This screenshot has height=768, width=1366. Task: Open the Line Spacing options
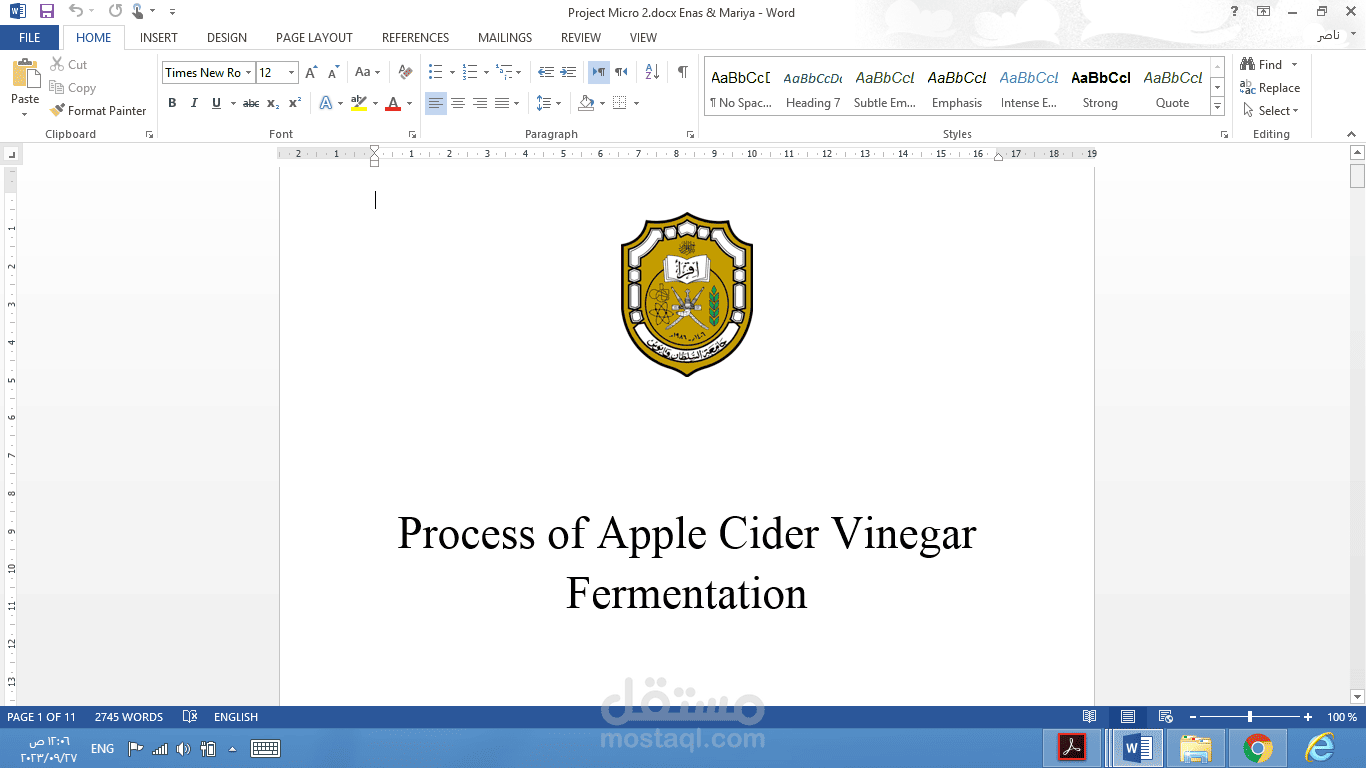coord(549,103)
